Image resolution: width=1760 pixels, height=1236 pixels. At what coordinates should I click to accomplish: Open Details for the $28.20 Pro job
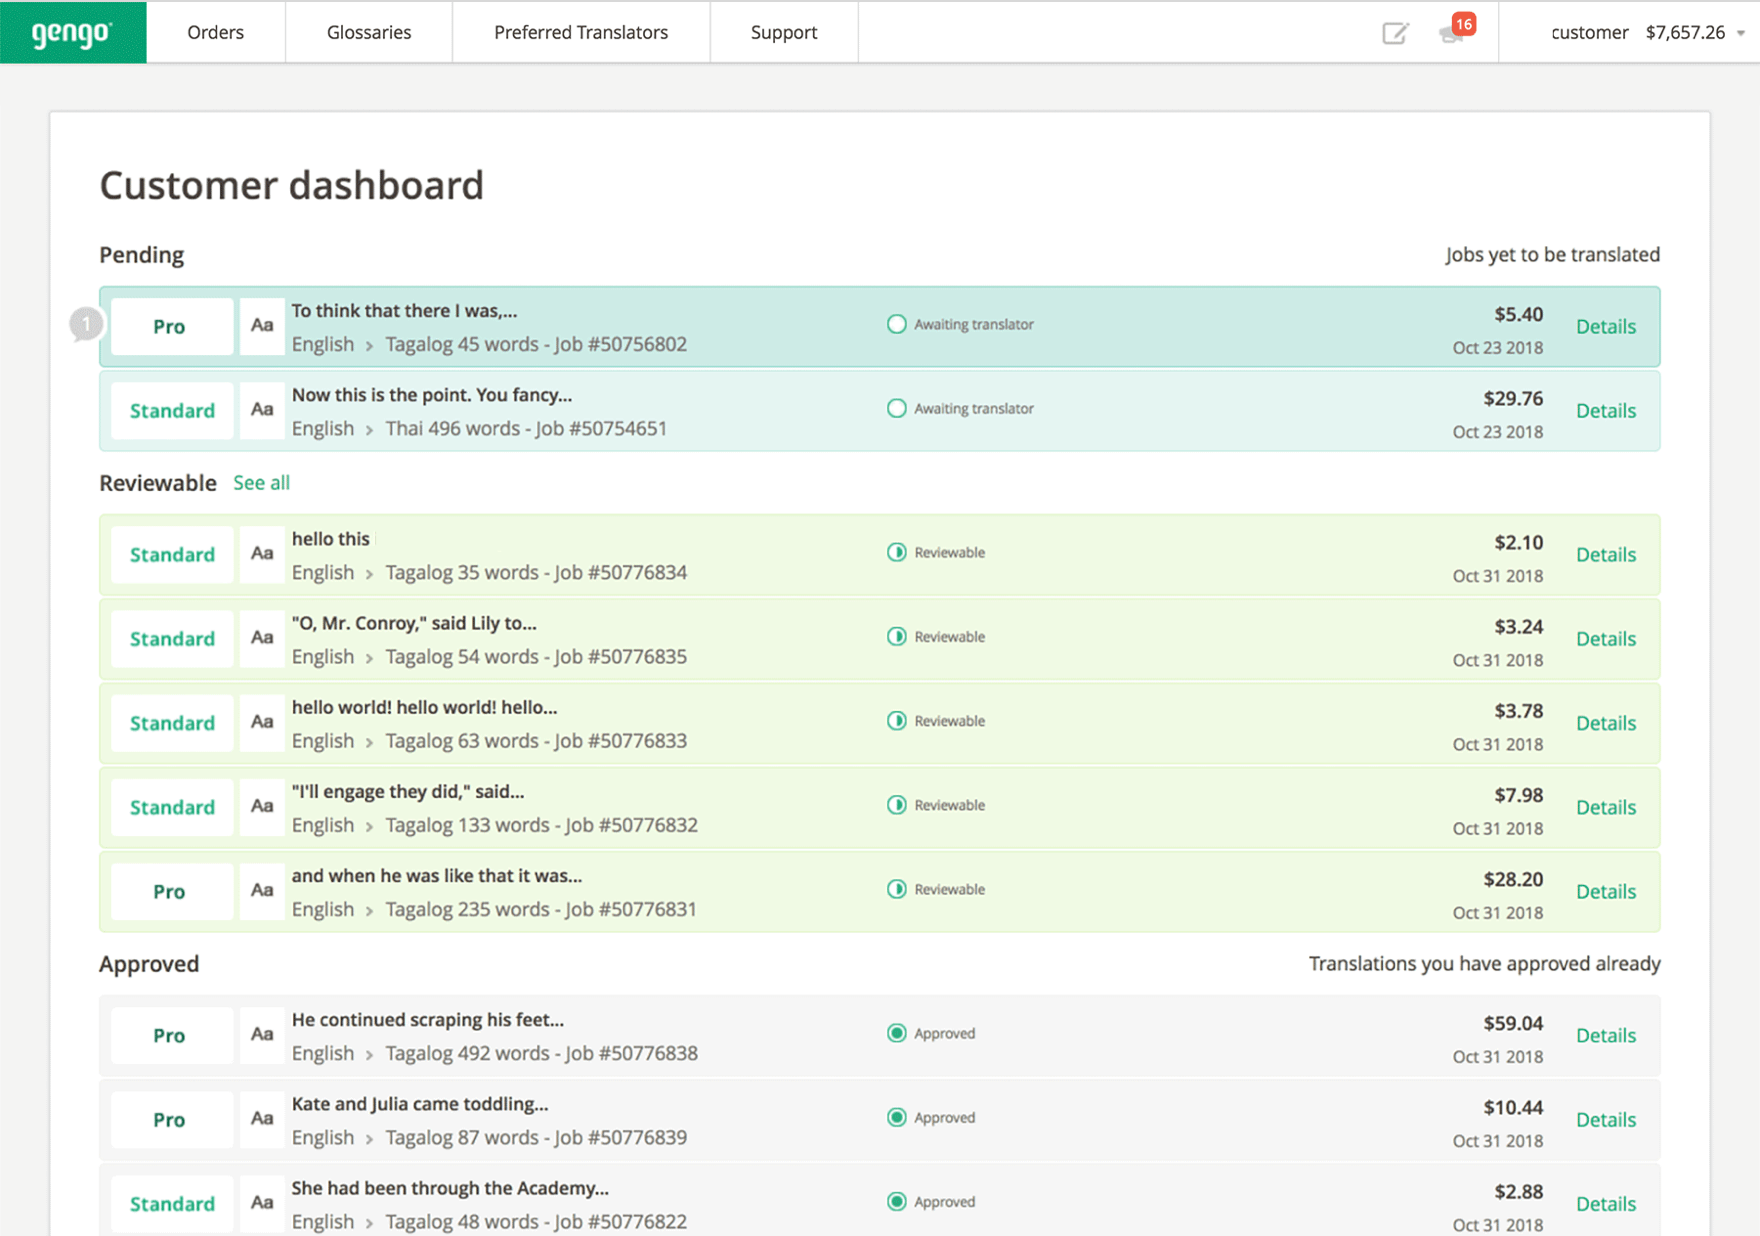click(1605, 891)
